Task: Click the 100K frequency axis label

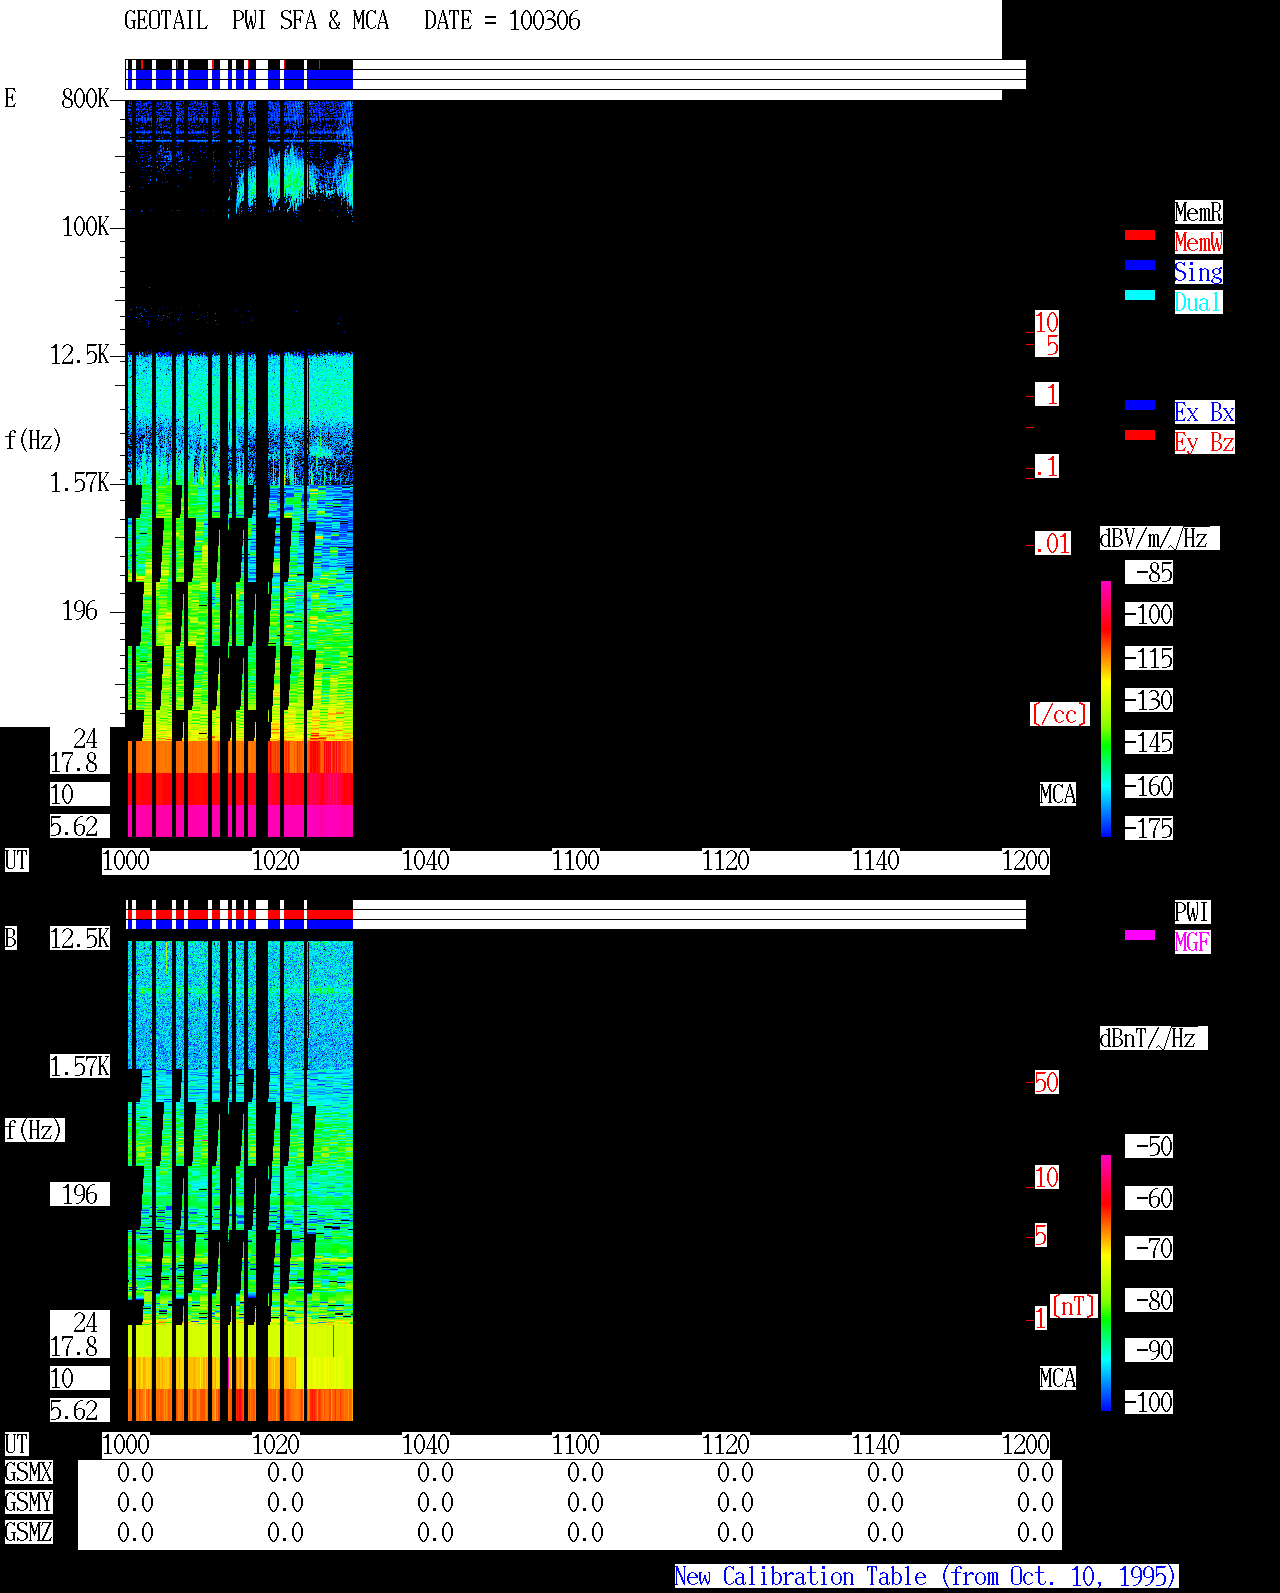Action: point(85,226)
